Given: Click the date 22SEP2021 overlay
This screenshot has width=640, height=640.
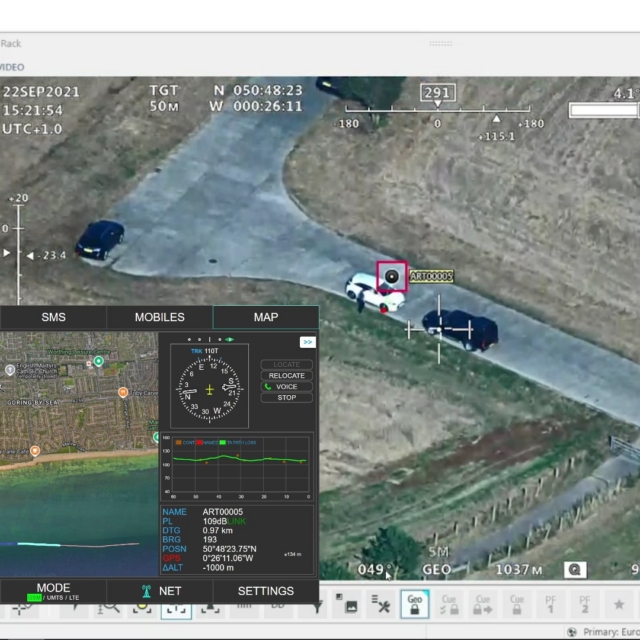Looking at the screenshot, I should tap(41, 92).
